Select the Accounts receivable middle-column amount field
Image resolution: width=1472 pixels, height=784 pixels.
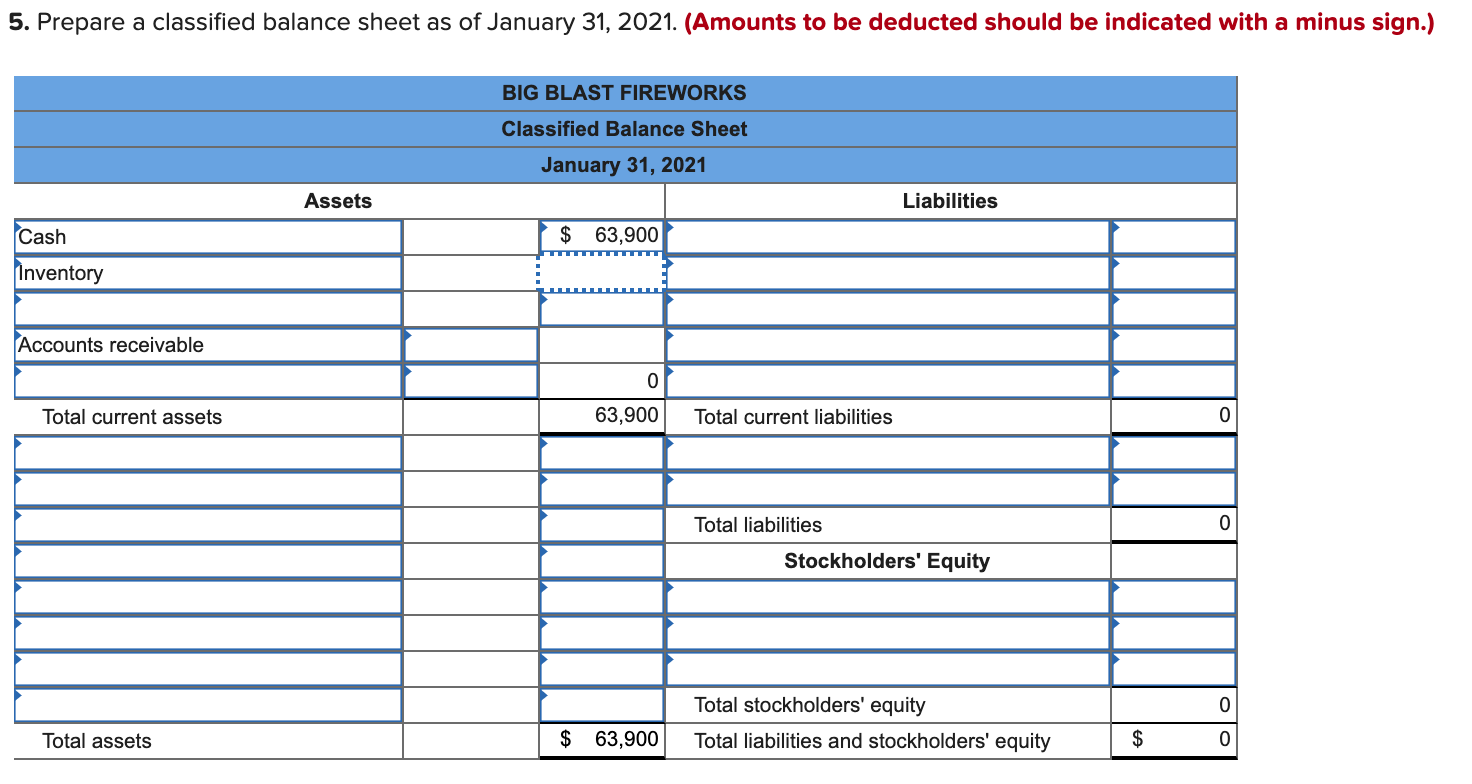point(471,345)
